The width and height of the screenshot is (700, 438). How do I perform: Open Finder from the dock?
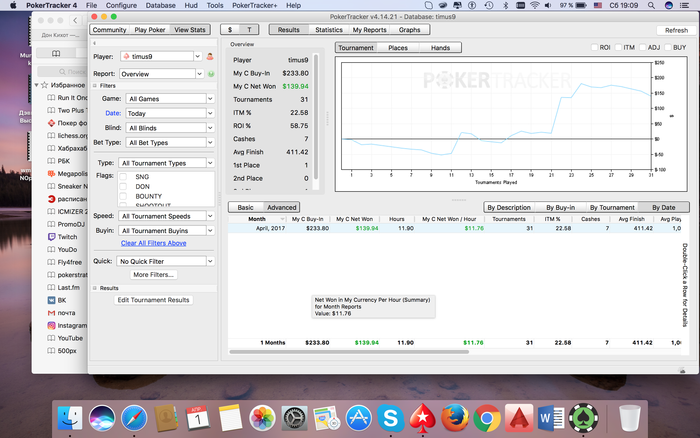click(70, 418)
